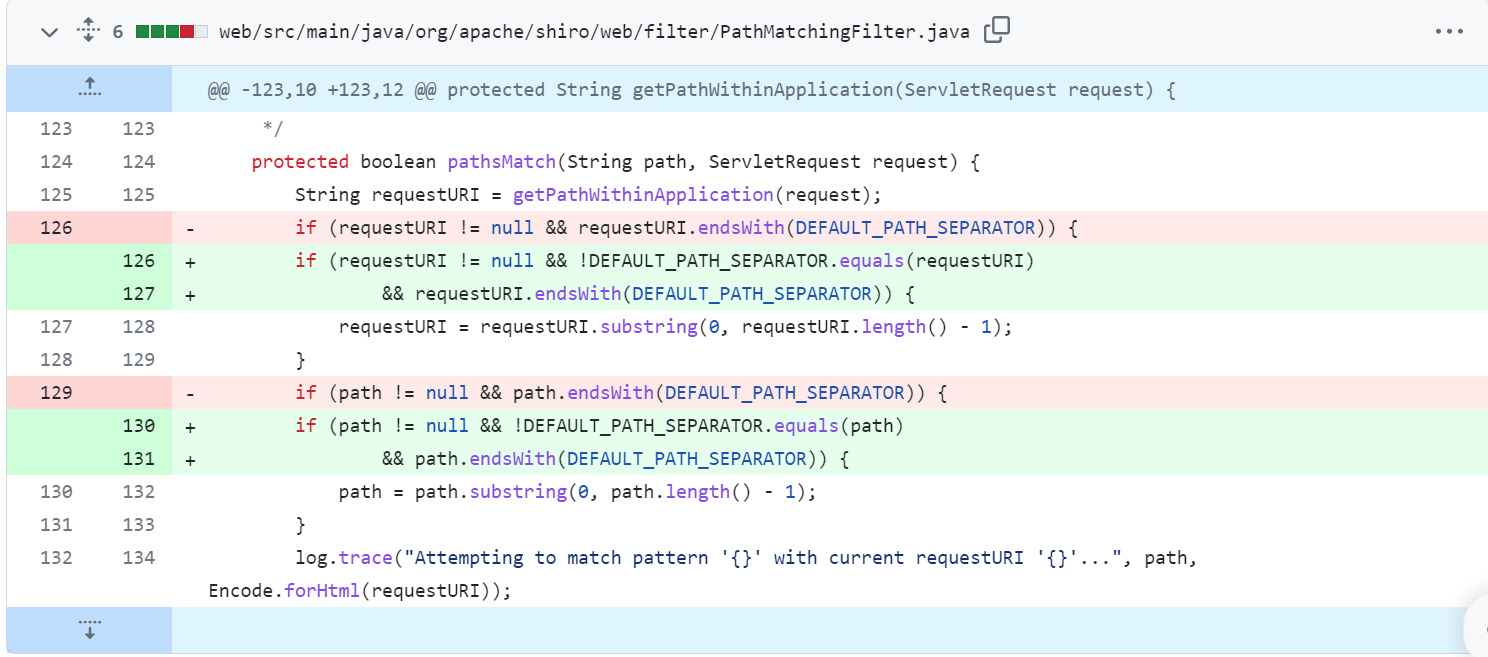Select added line number 130
This screenshot has width=1488, height=657.
tap(138, 426)
